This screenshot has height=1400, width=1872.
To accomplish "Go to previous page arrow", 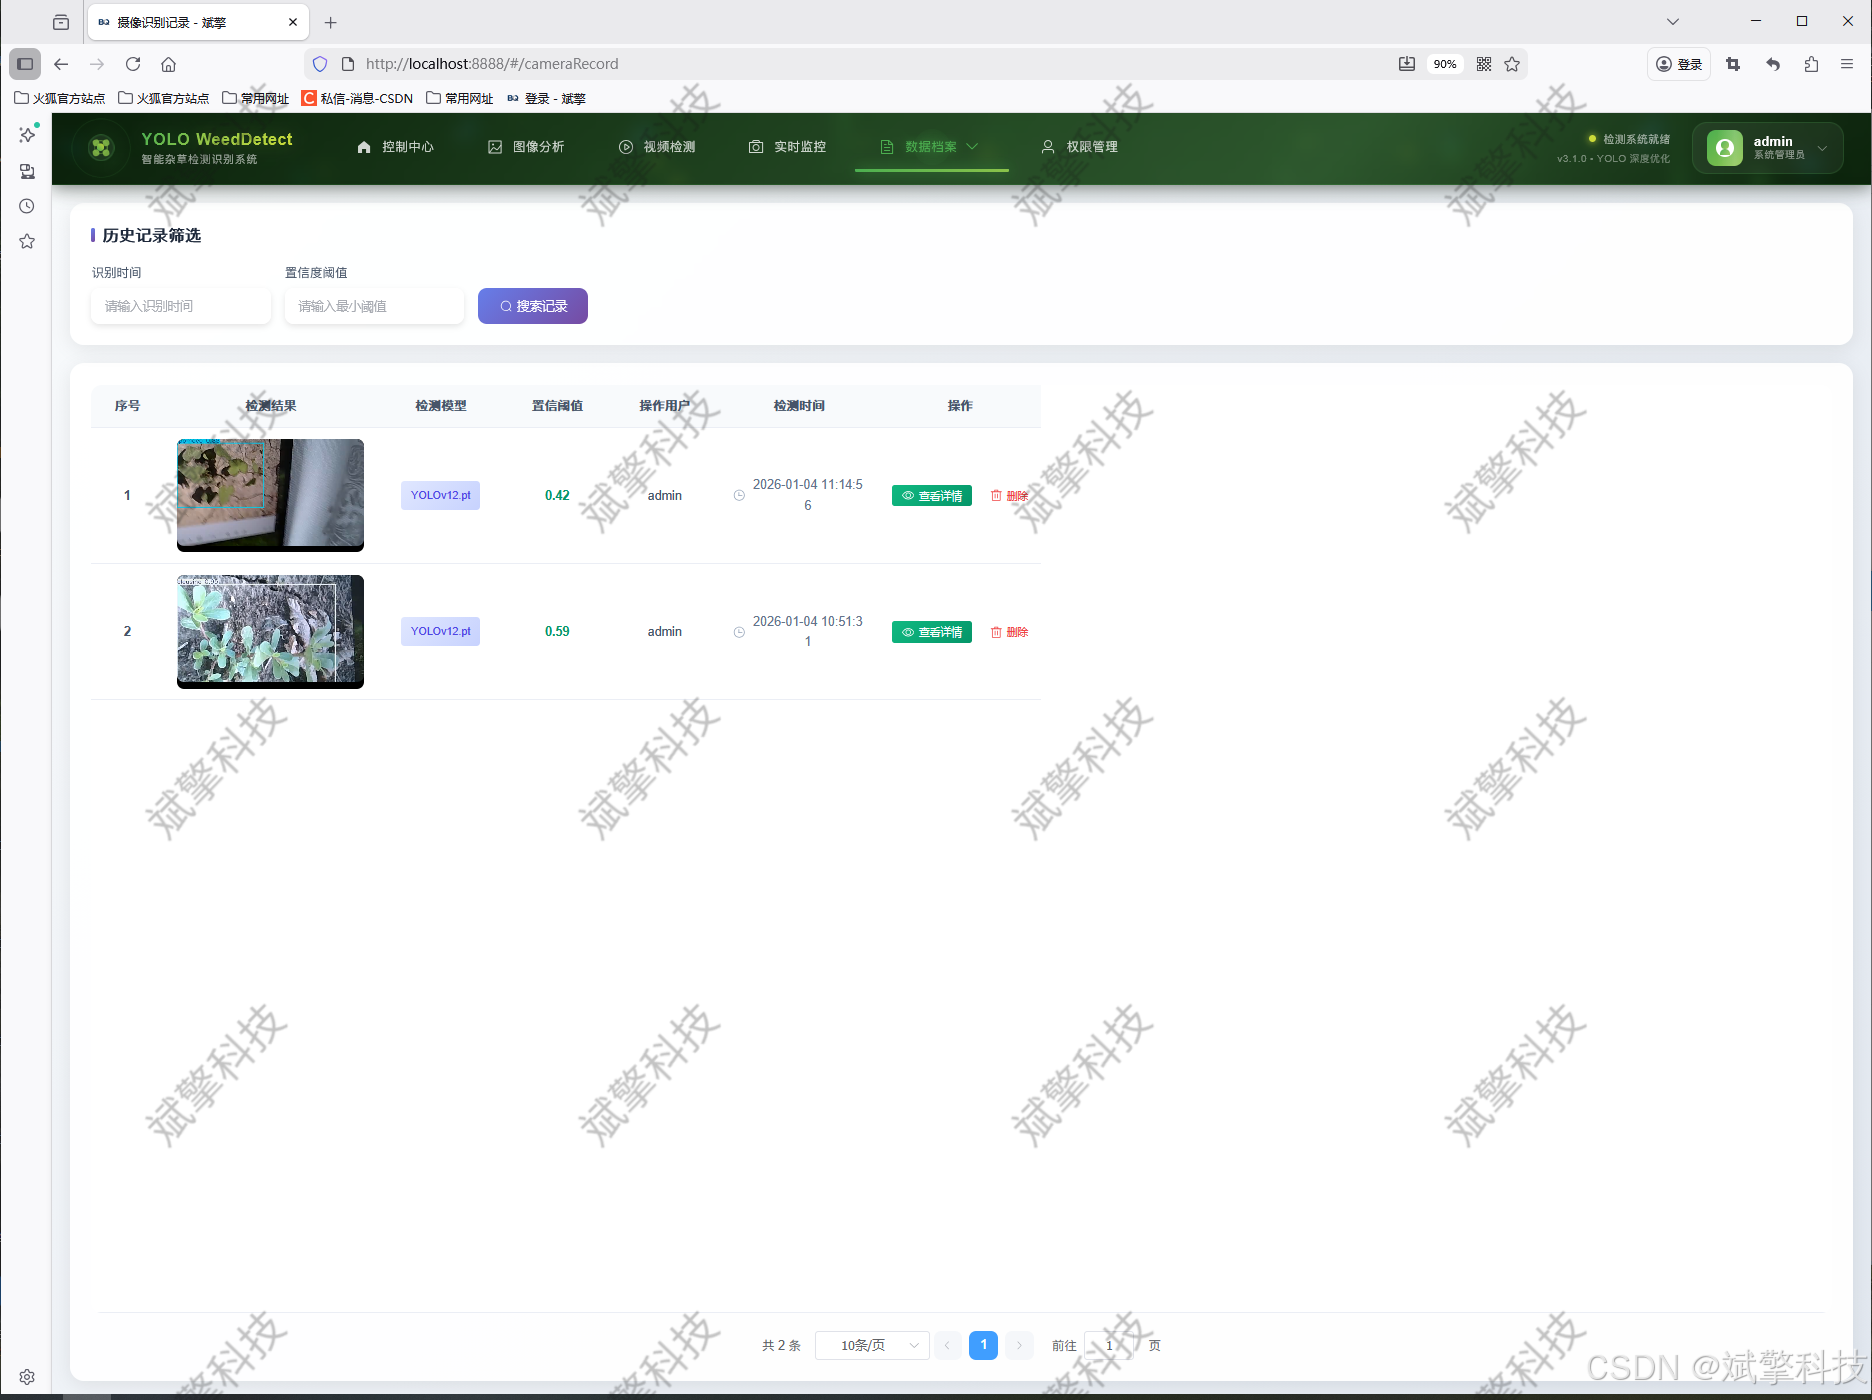I will click(x=947, y=1345).
